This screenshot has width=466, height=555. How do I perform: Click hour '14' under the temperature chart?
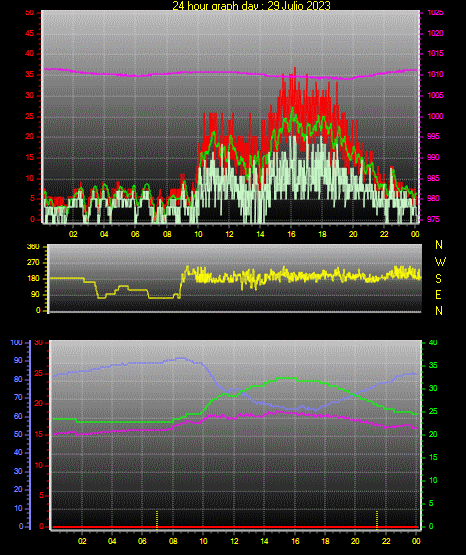[264, 541]
